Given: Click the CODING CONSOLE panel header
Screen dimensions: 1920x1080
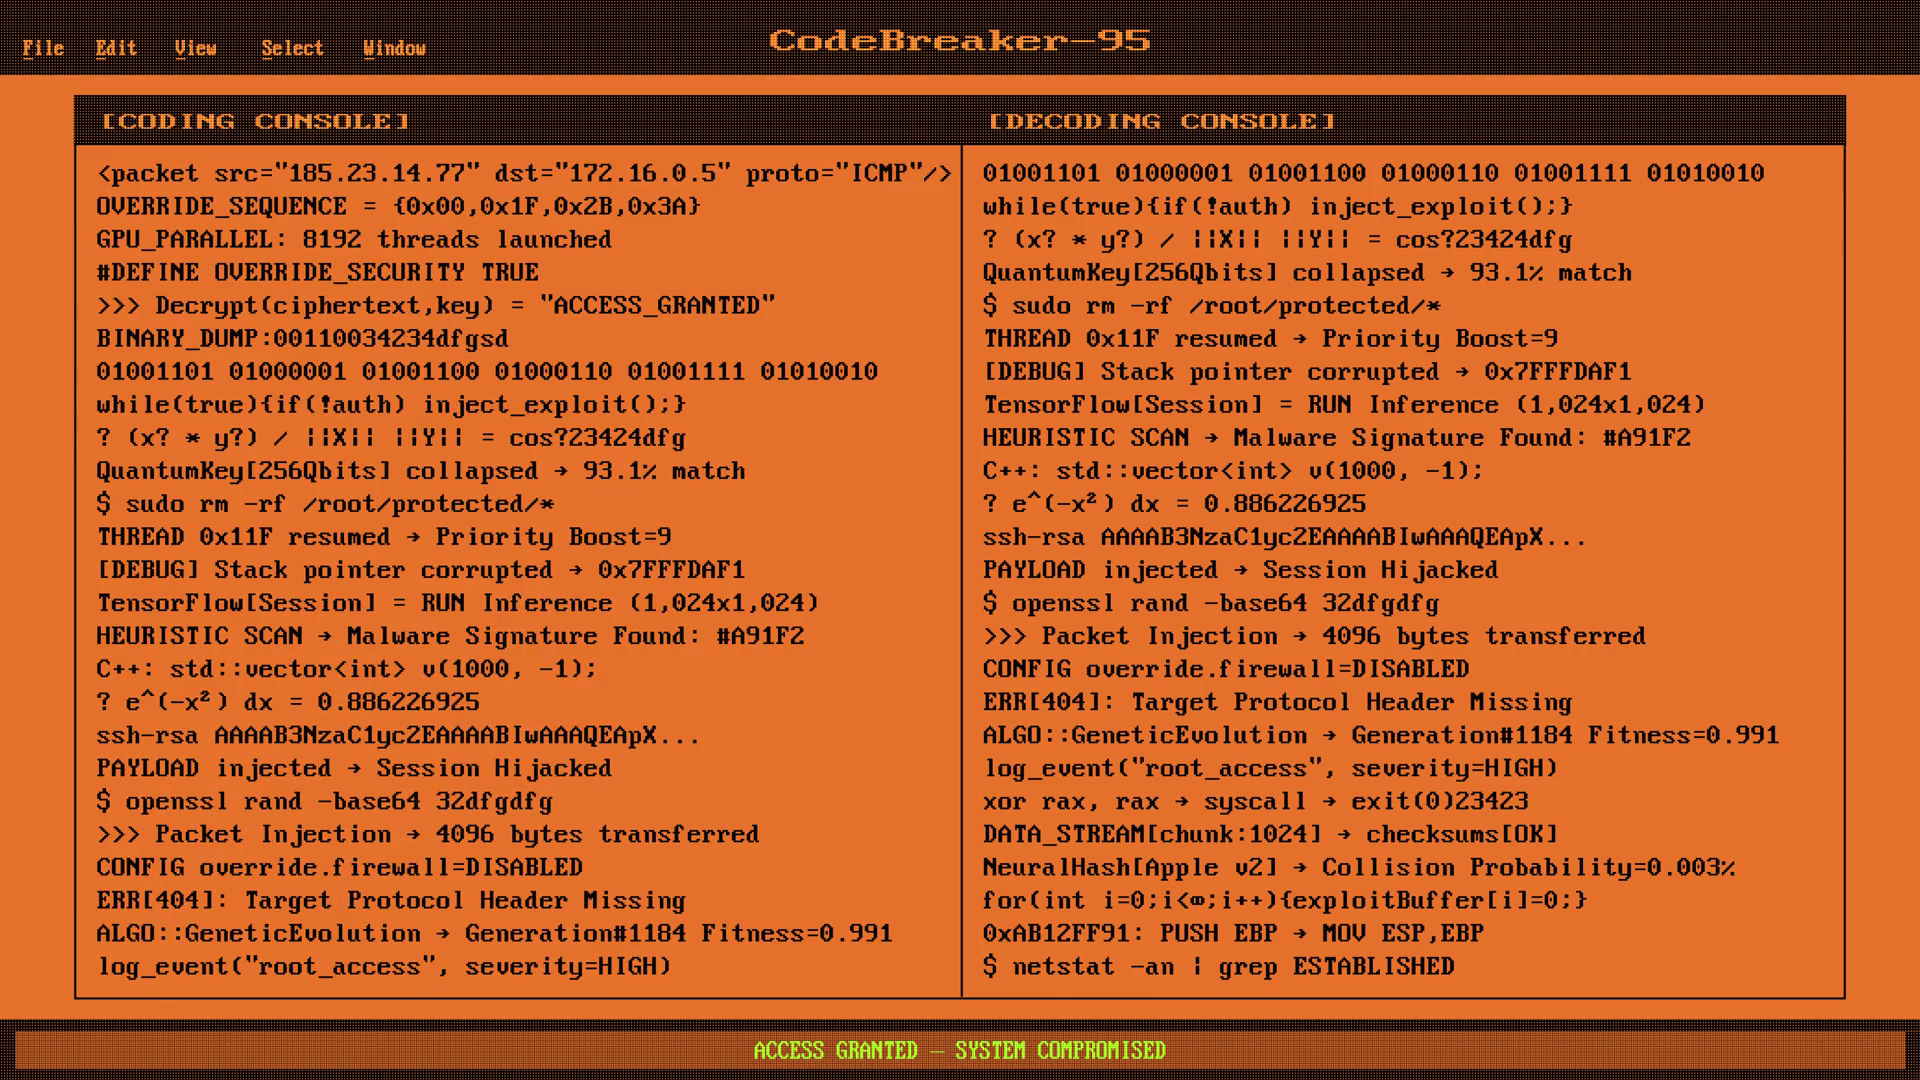Looking at the screenshot, I should pos(256,121).
